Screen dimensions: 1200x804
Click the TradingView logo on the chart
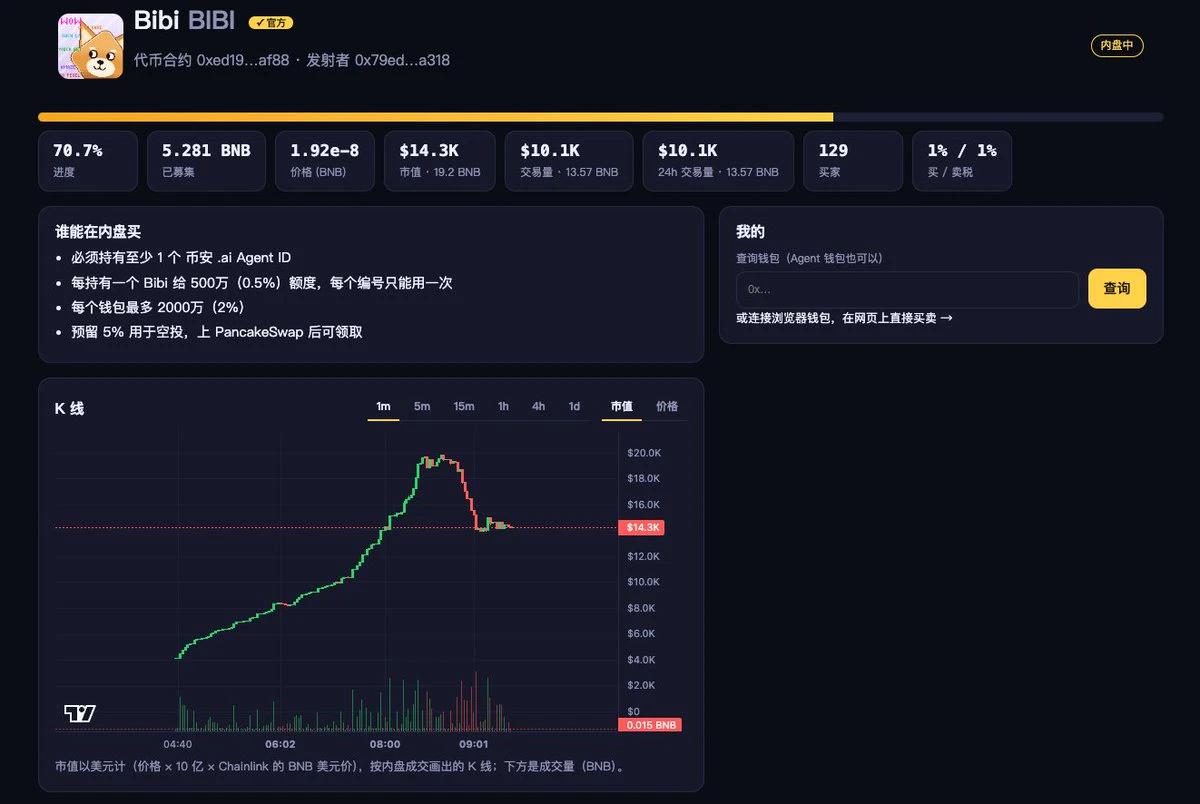click(80, 713)
